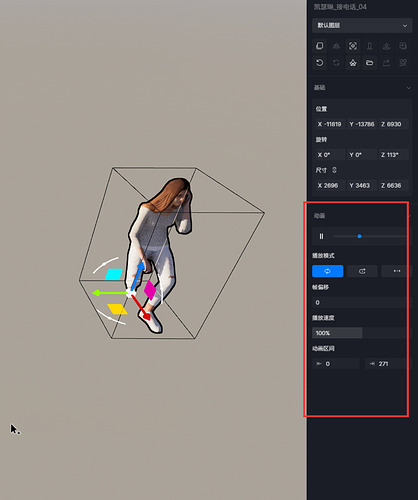Click the rotation Z 113° field

pos(393,155)
